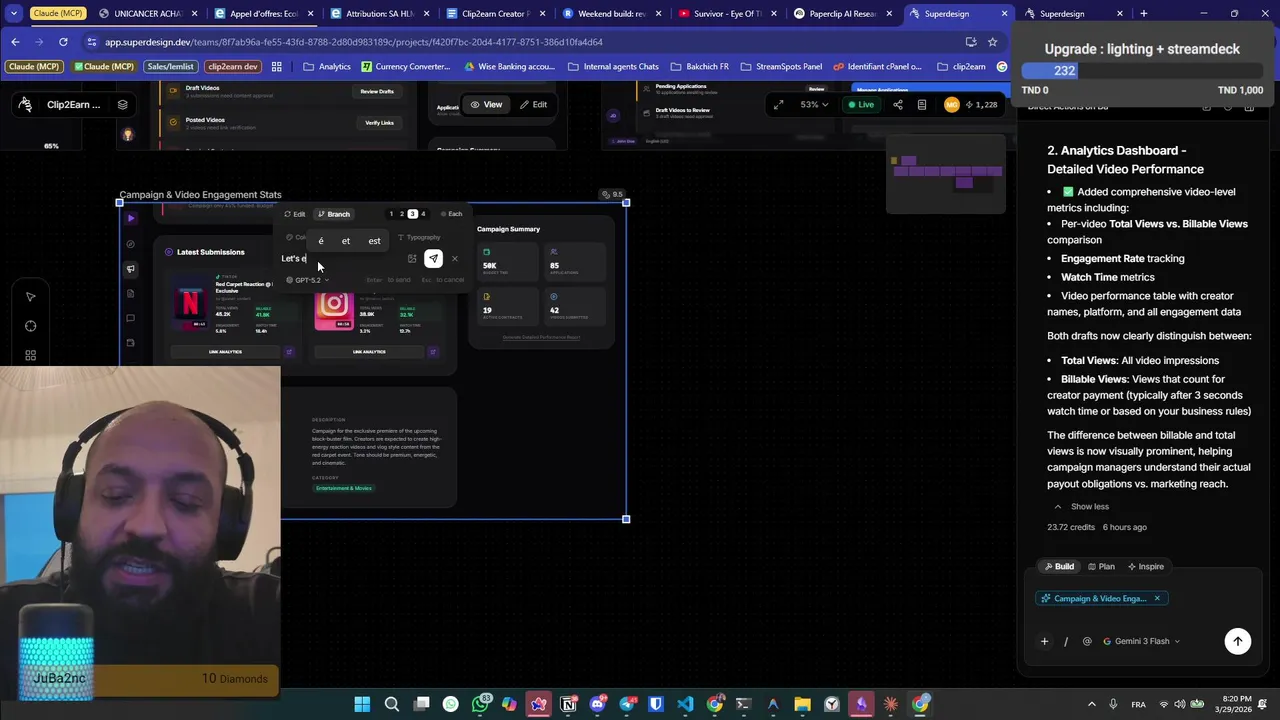Image resolution: width=1280 pixels, height=720 pixels.
Task: Open the Clip2Earn project logo menu
Action: click(x=25, y=104)
